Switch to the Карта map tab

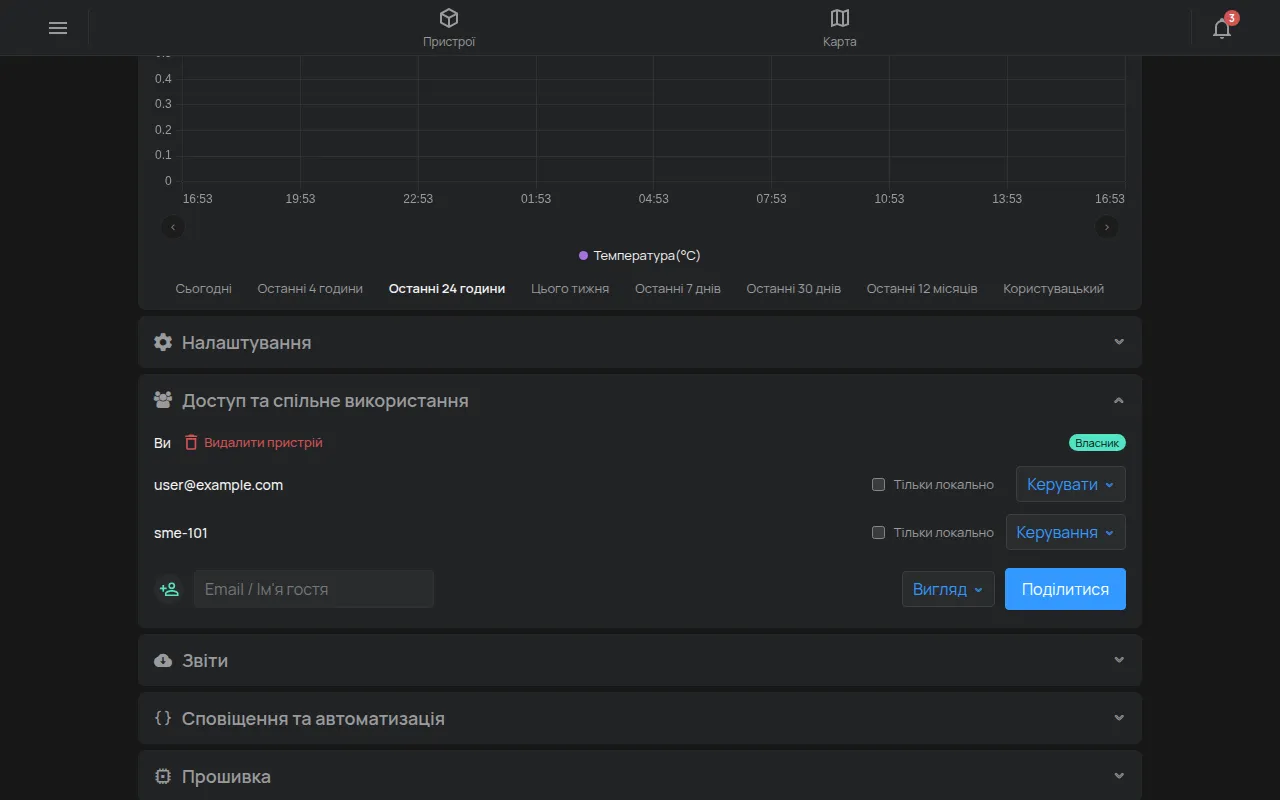tap(840, 28)
